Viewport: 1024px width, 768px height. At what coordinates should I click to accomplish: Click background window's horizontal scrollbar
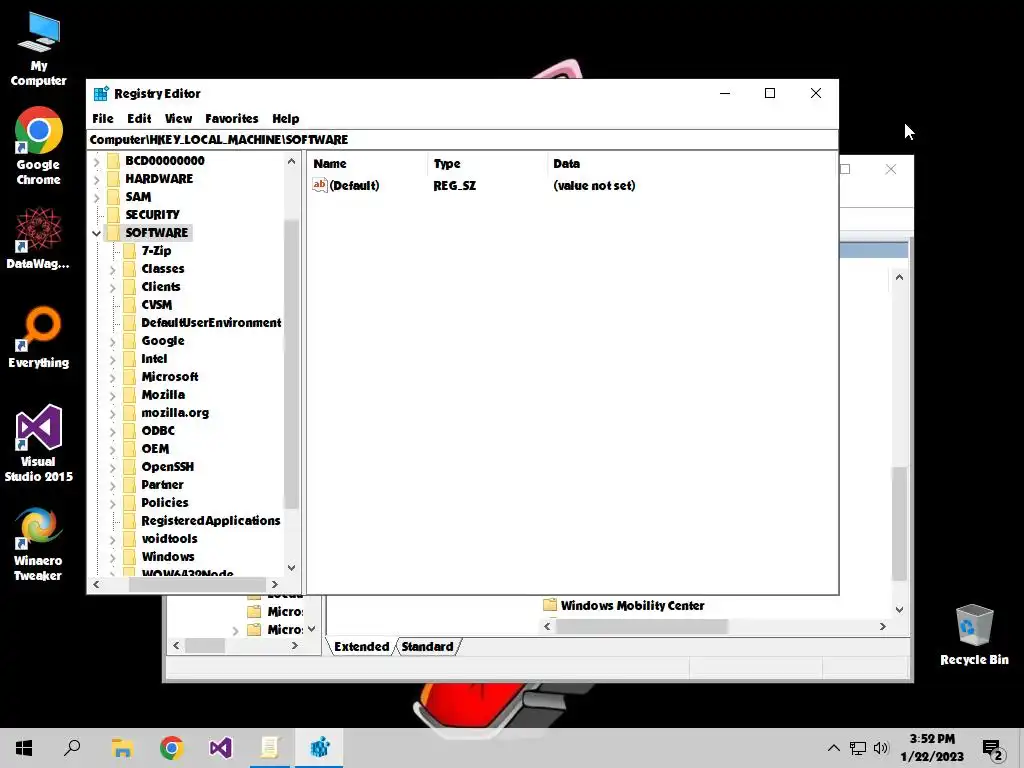pos(642,626)
